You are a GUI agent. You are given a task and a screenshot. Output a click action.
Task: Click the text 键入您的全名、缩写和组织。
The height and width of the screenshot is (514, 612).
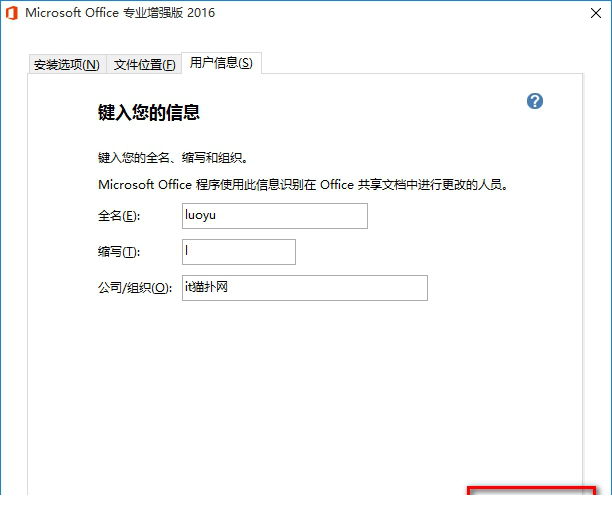click(x=173, y=158)
